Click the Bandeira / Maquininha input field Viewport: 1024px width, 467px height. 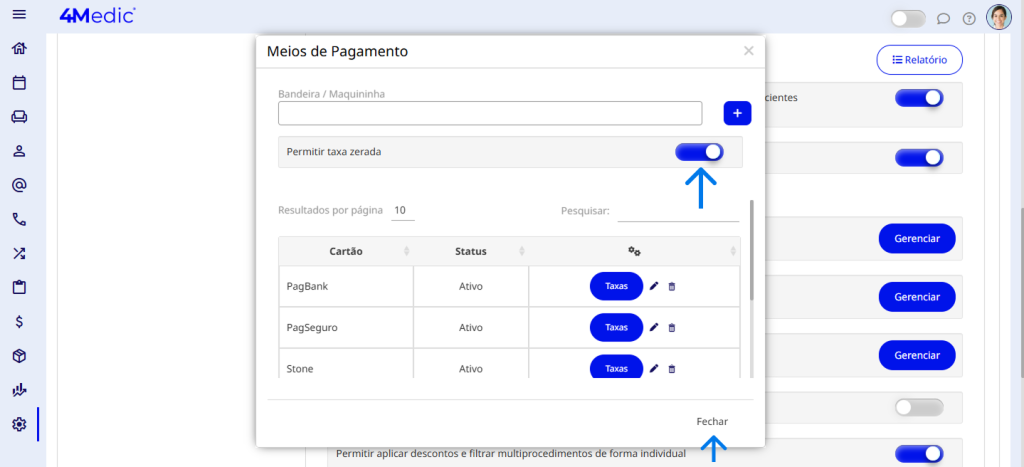point(490,113)
